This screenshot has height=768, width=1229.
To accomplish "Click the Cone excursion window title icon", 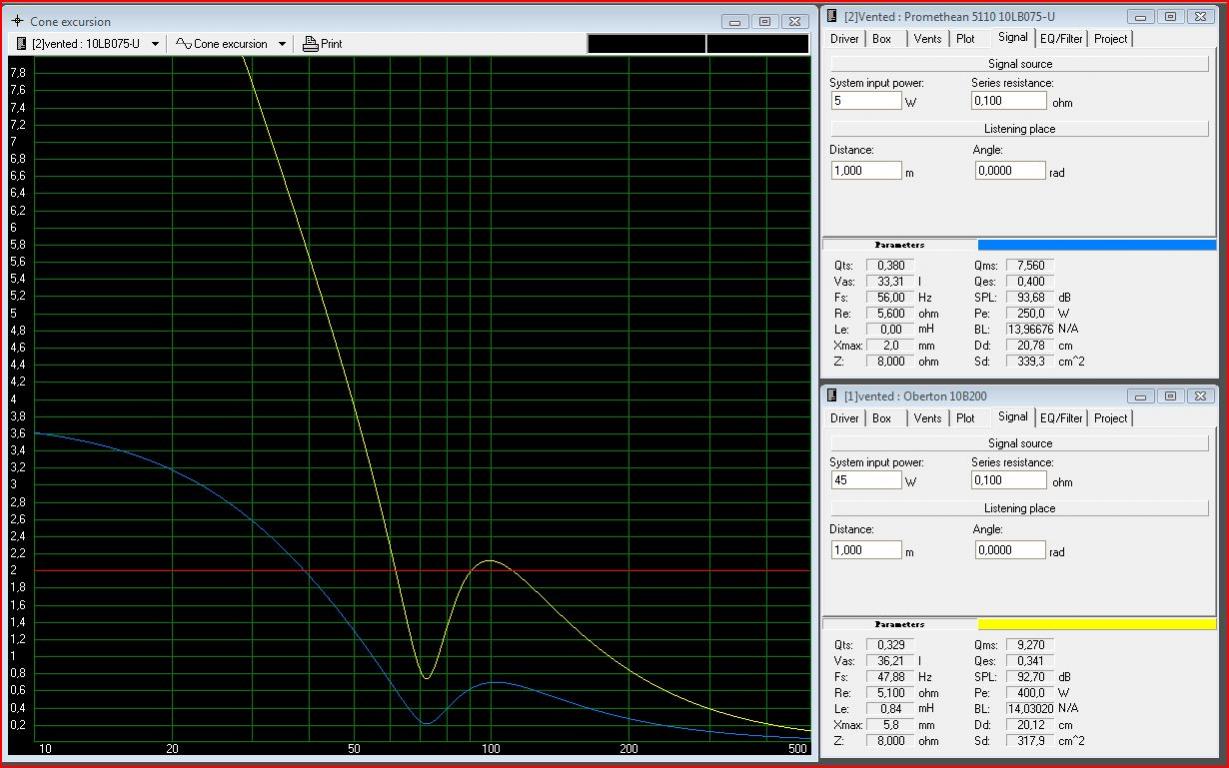I will pyautogui.click(x=17, y=21).
